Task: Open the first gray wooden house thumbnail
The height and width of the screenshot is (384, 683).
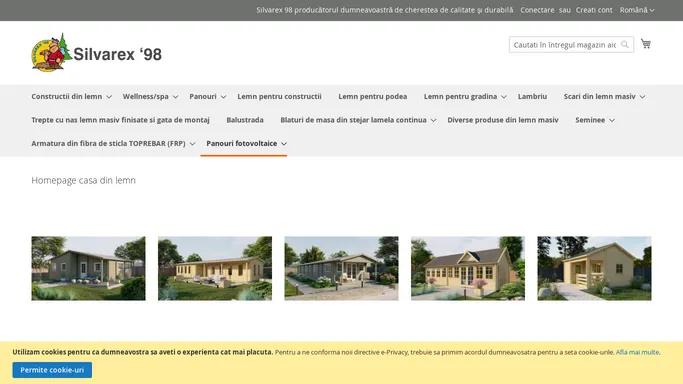Action: click(88, 268)
